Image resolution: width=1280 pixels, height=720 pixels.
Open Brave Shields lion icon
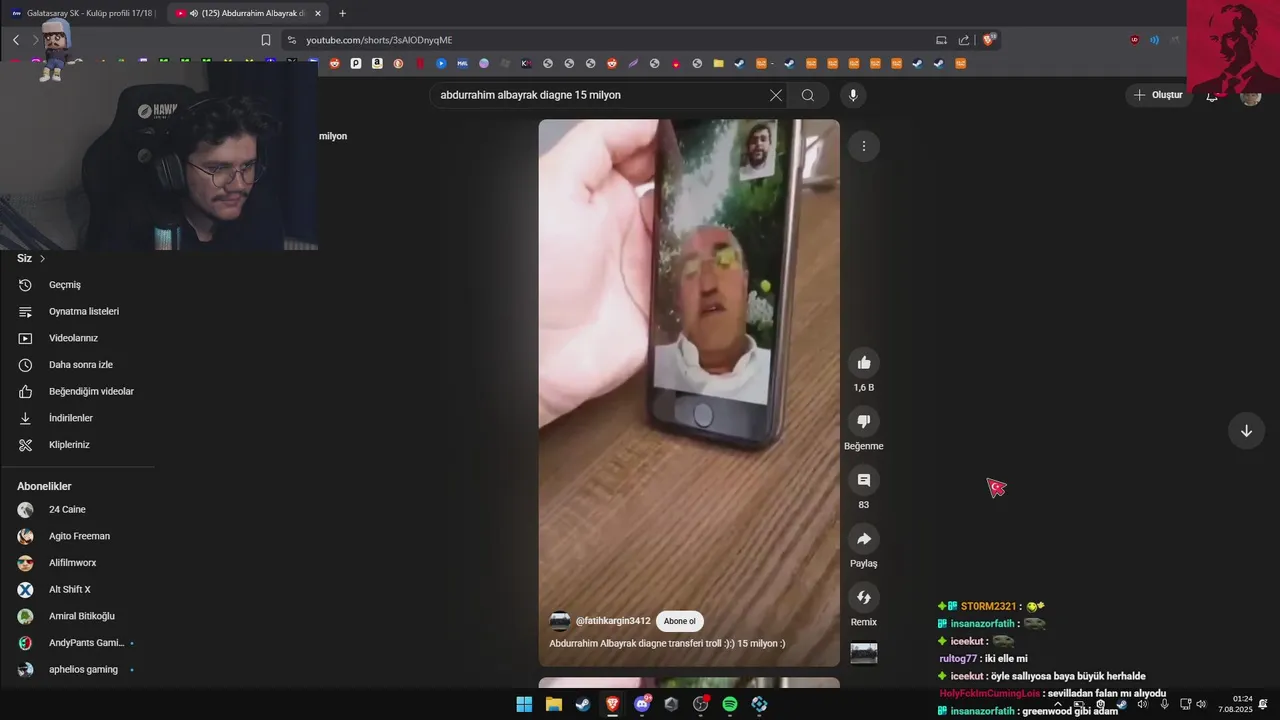pos(989,40)
